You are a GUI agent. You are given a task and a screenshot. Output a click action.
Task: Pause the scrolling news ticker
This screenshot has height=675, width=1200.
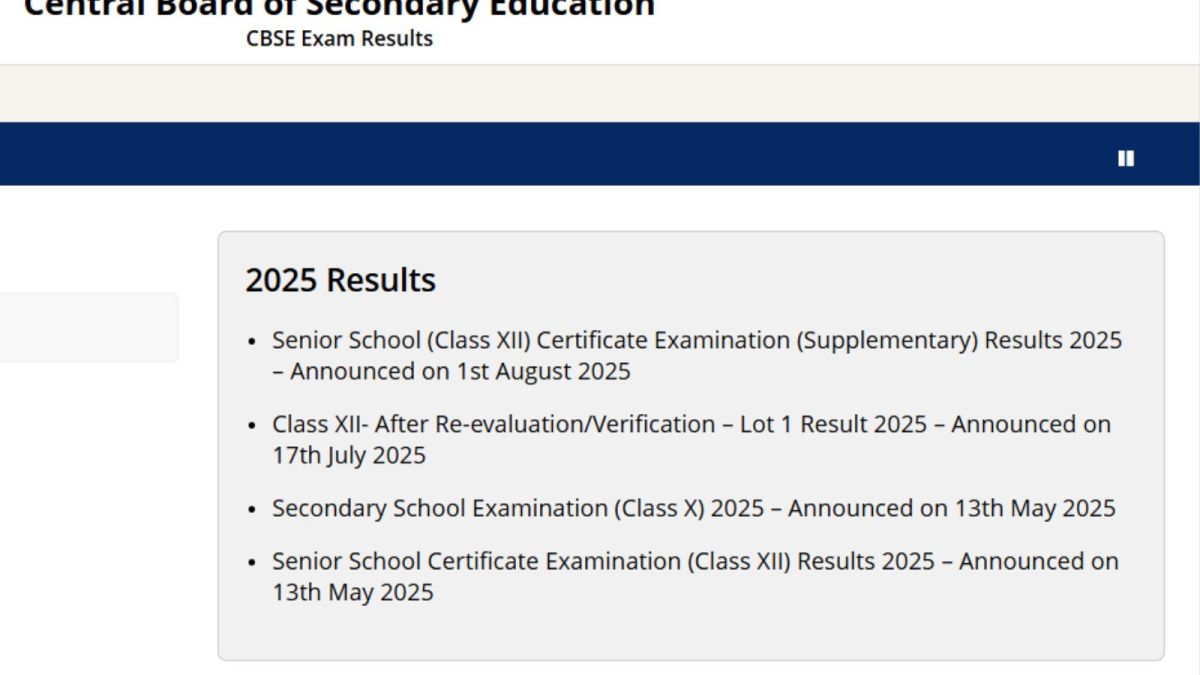pyautogui.click(x=1126, y=158)
